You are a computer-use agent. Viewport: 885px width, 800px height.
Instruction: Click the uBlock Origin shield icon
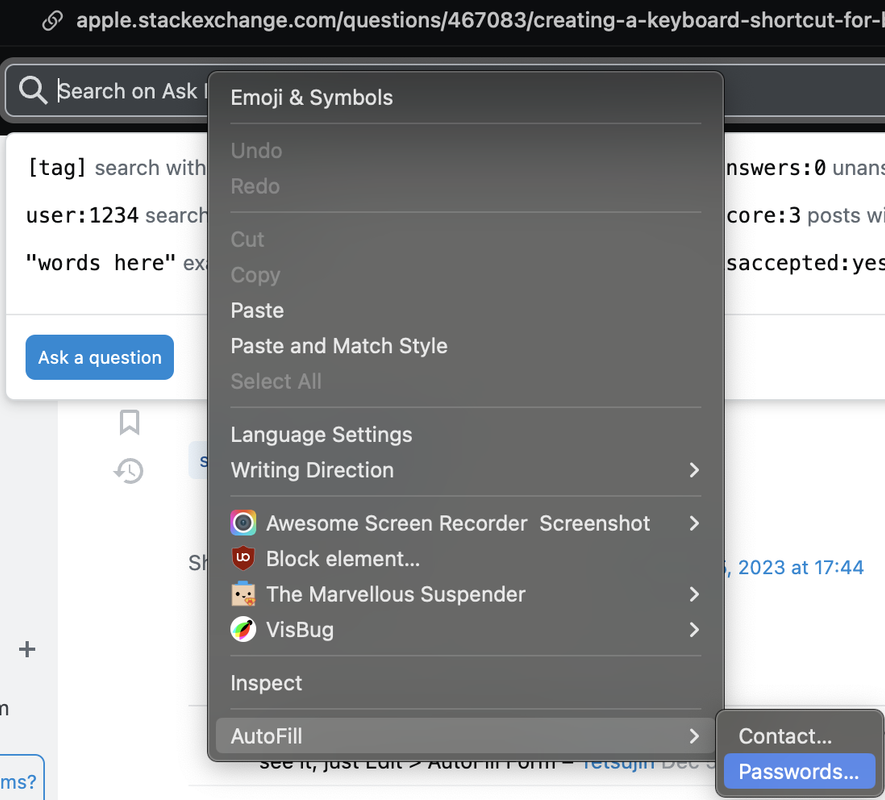pos(243,558)
